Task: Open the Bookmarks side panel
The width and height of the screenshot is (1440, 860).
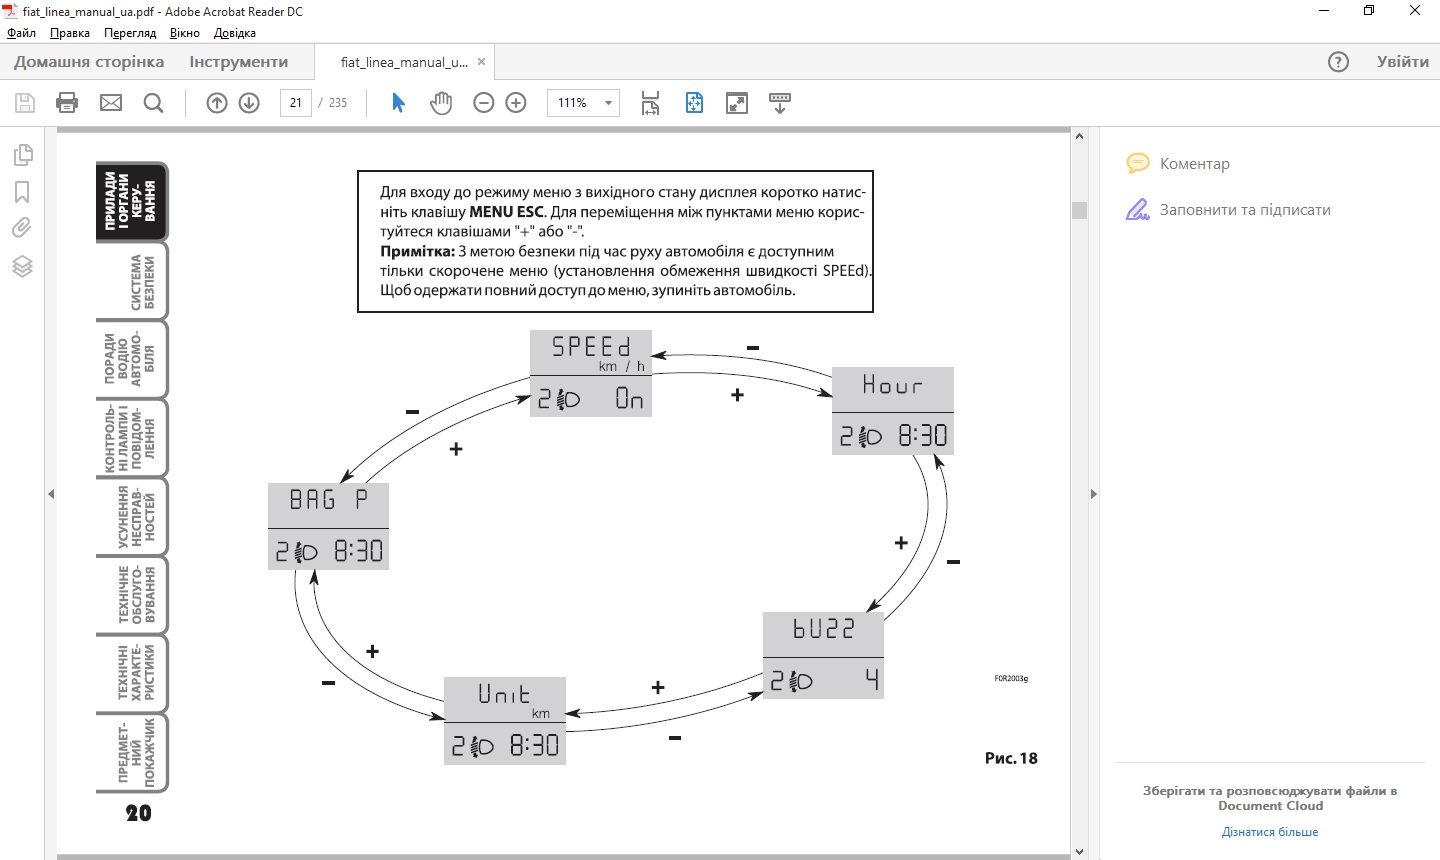Action: tap(22, 192)
